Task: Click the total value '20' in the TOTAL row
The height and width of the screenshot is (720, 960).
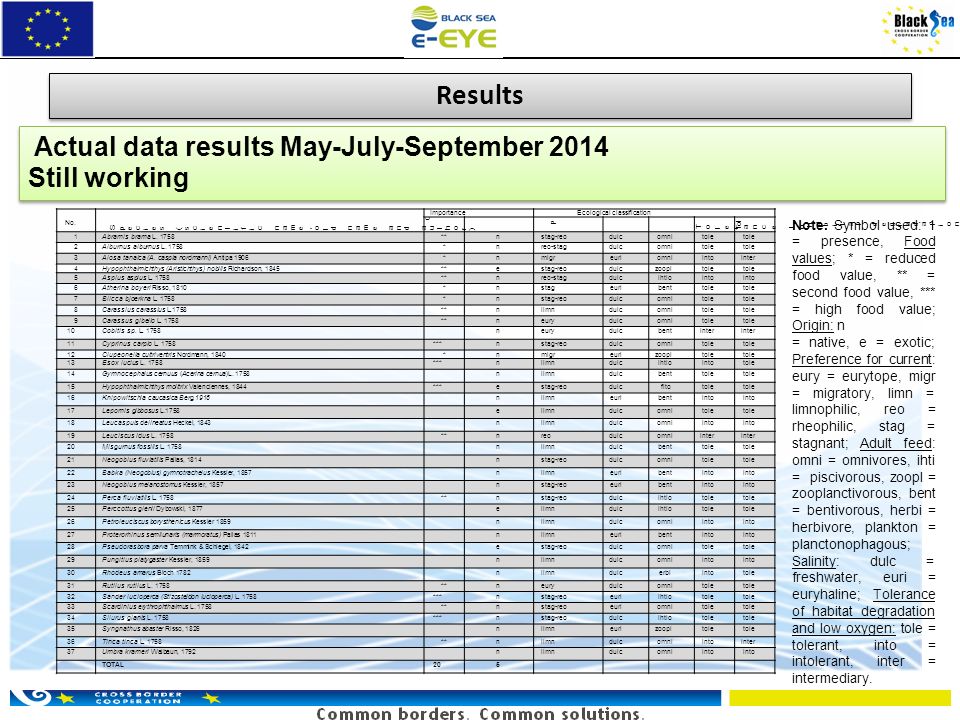Action: pos(437,665)
